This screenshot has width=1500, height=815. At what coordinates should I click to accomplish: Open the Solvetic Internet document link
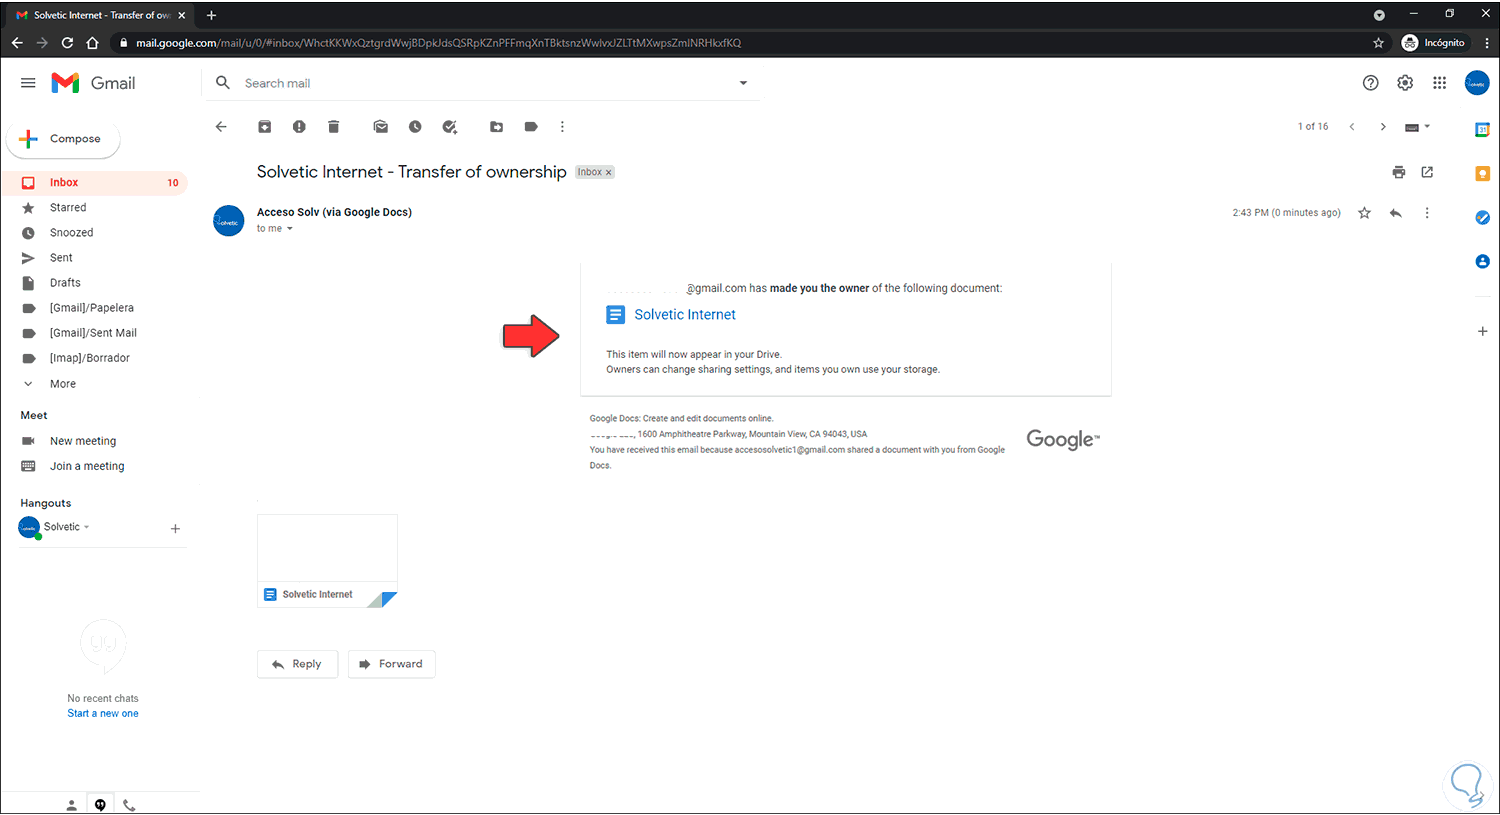(x=685, y=315)
